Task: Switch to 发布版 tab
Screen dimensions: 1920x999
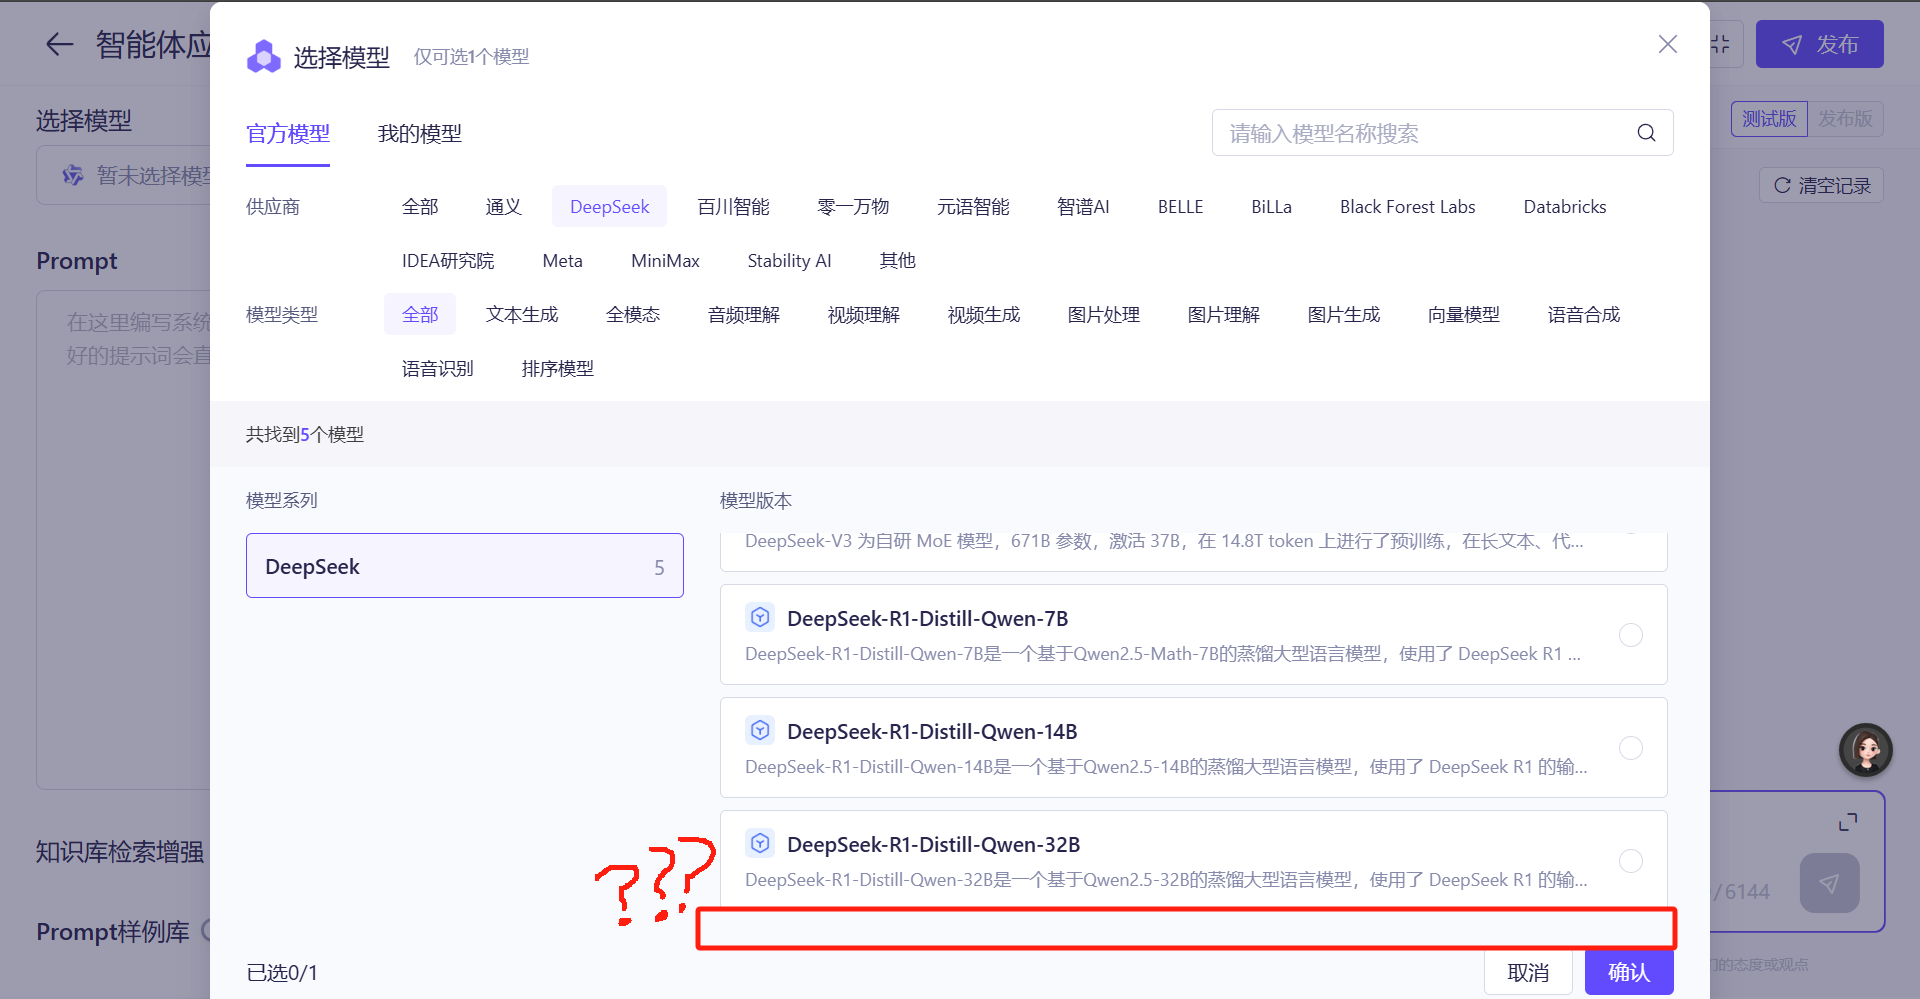Action: pos(1845,119)
